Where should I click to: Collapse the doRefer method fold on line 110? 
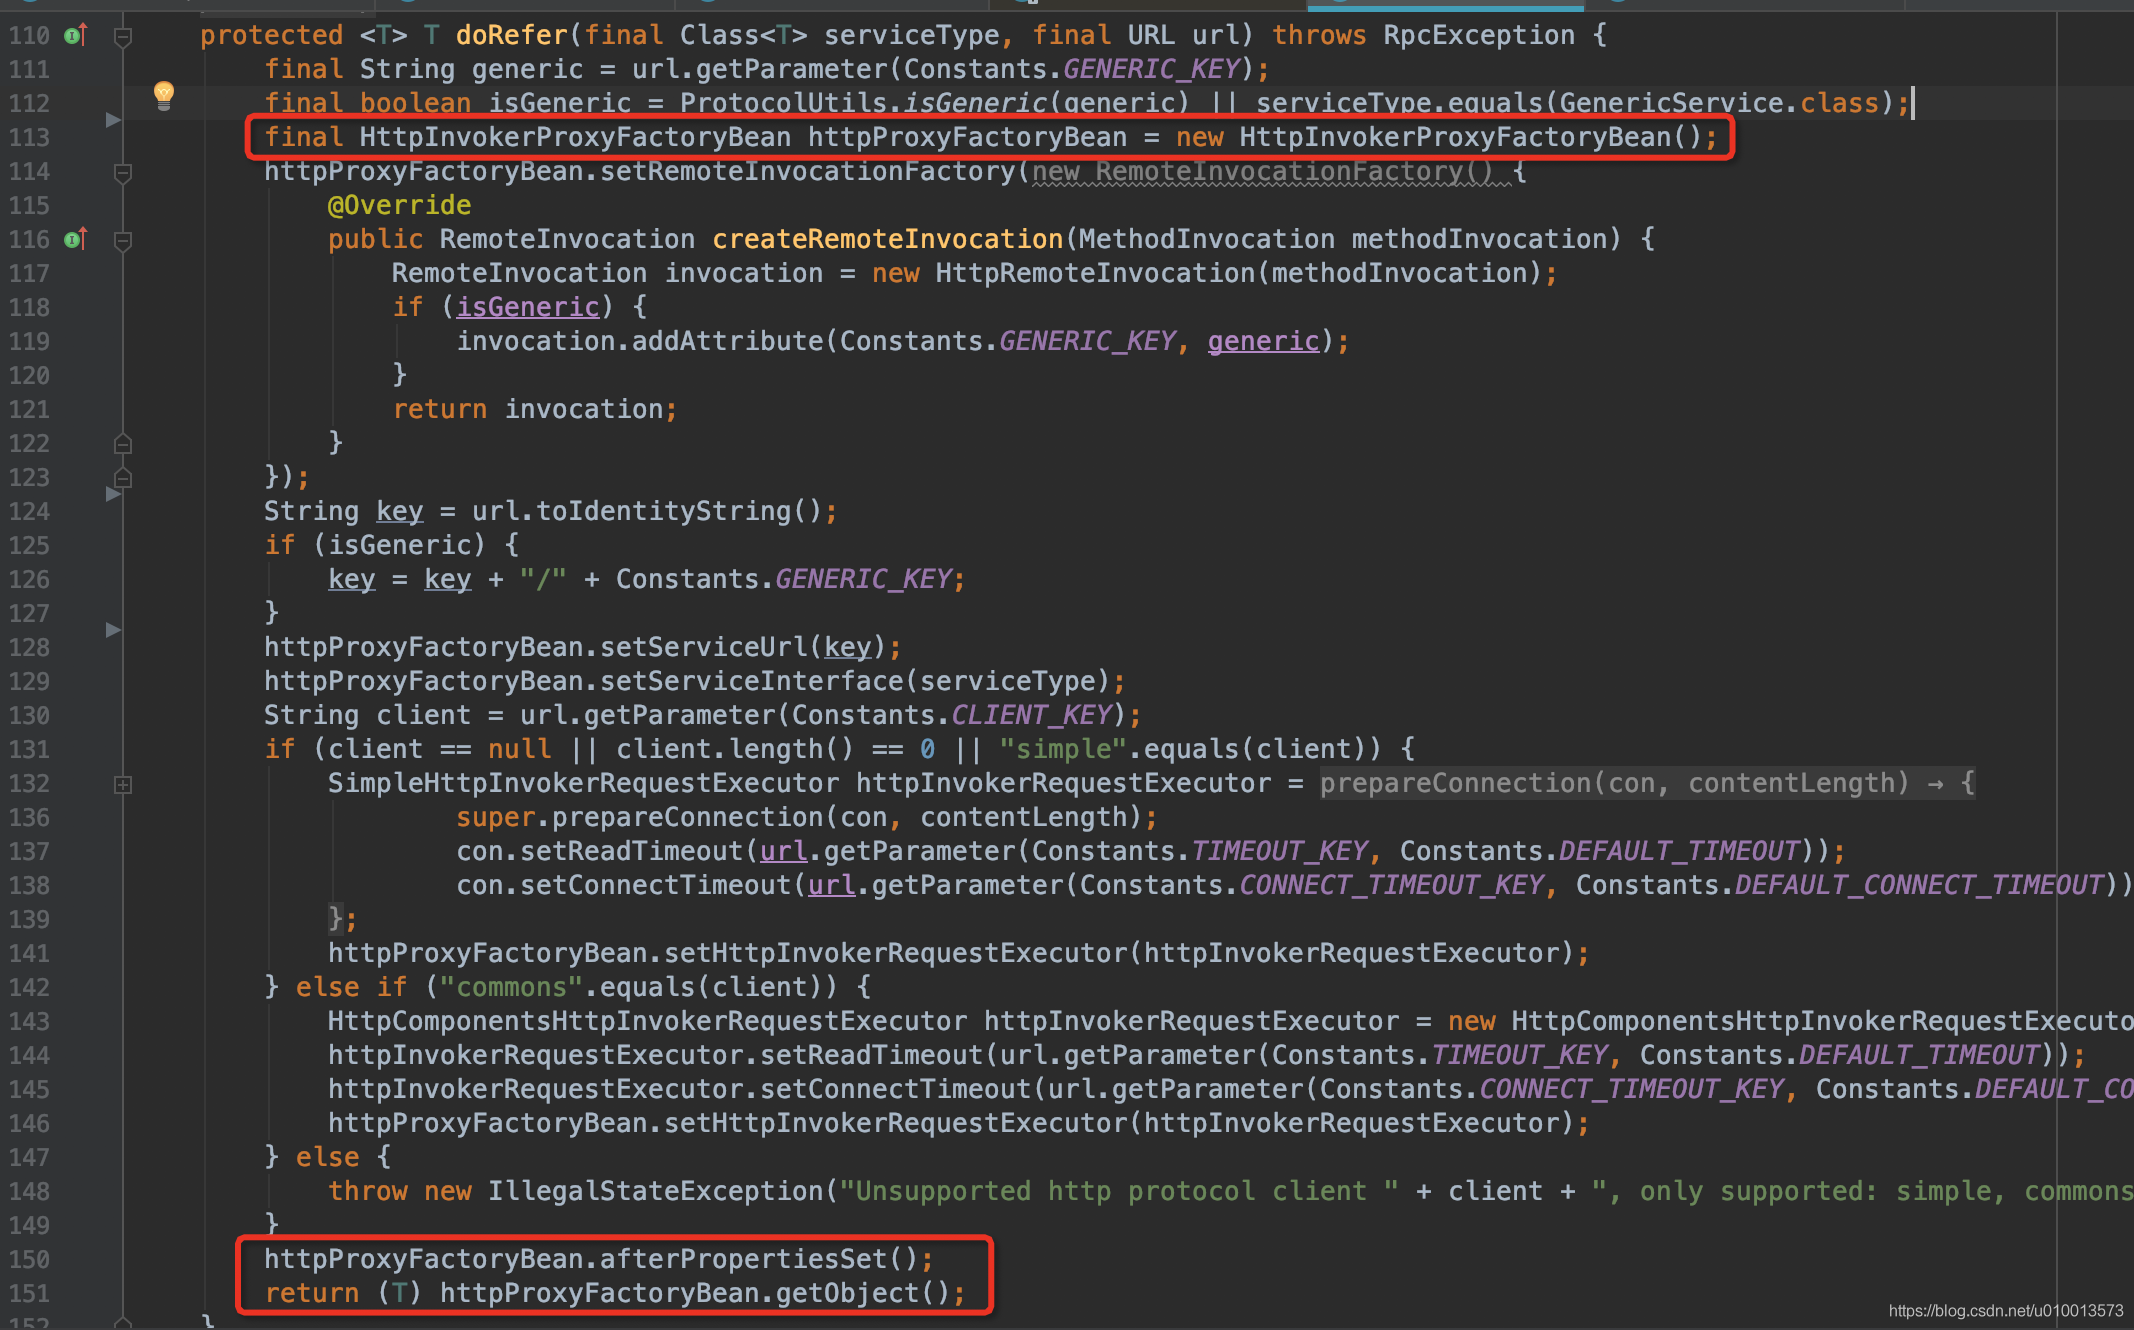click(x=123, y=37)
